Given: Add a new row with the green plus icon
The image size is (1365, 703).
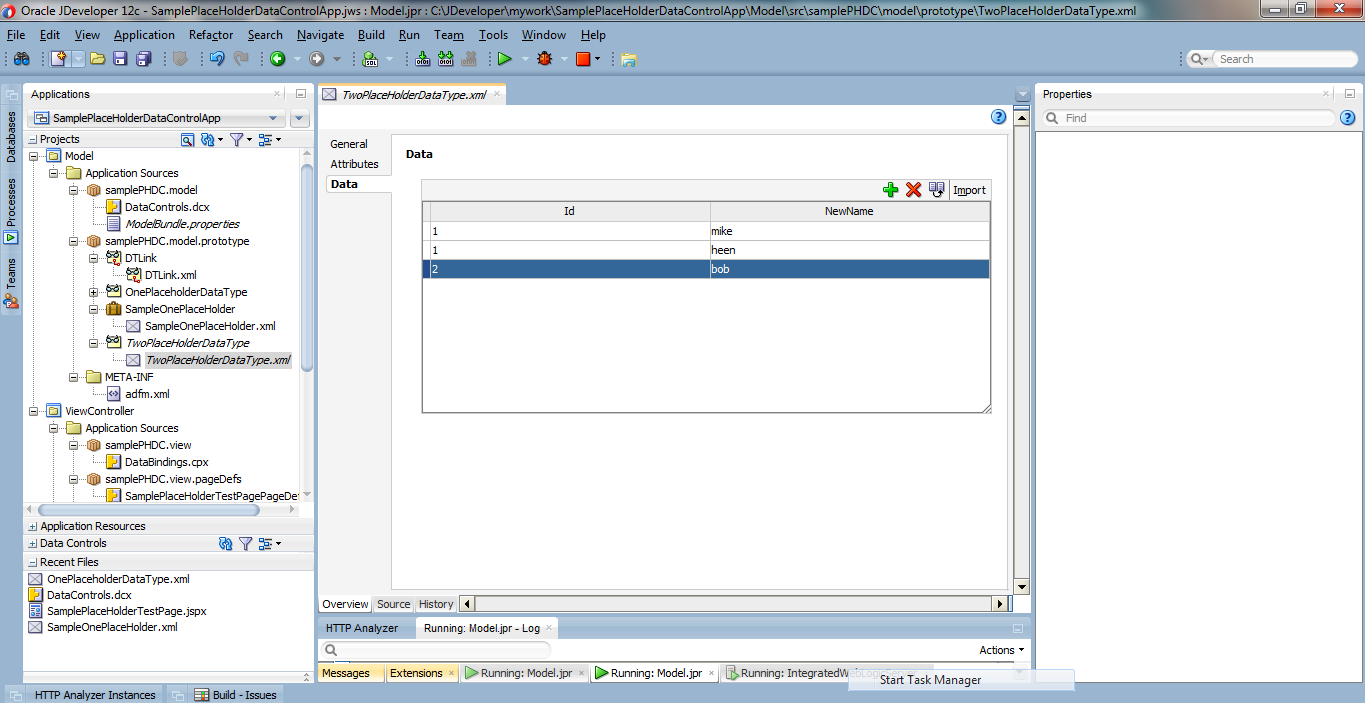Looking at the screenshot, I should (890, 188).
